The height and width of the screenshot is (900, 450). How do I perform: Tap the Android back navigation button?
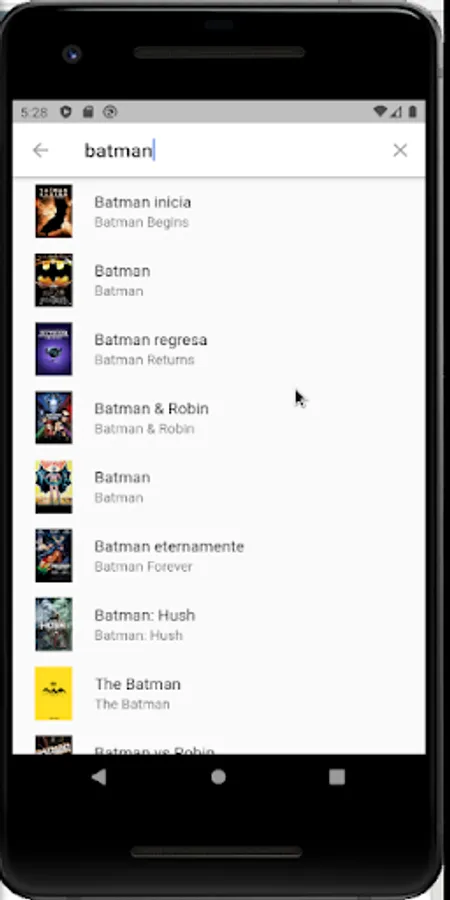[99, 777]
